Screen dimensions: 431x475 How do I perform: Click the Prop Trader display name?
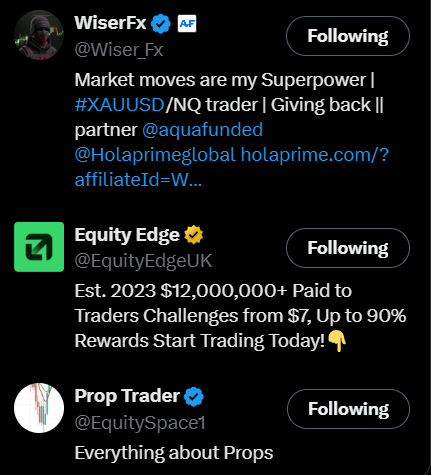127,396
